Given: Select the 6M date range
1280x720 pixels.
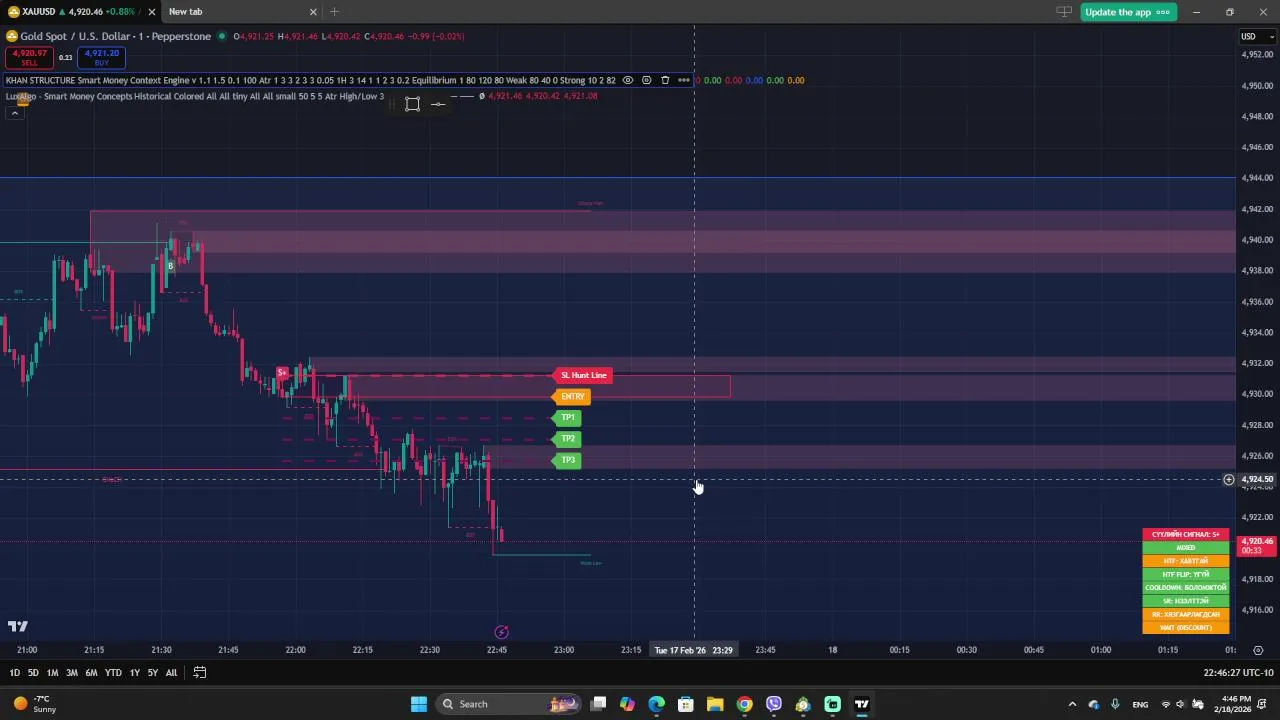Looking at the screenshot, I should [x=91, y=673].
